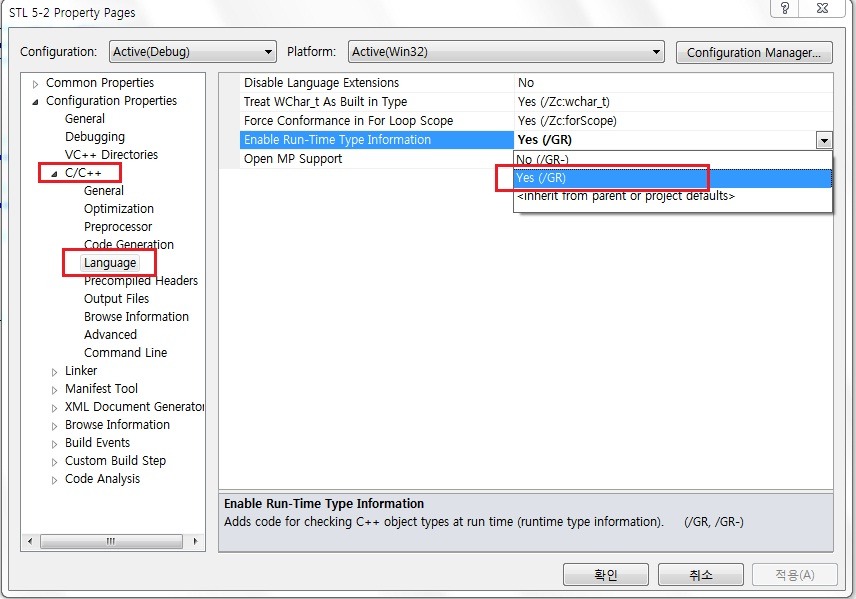
Task: Collapse the C/C++ tree node
Action: coord(54,174)
